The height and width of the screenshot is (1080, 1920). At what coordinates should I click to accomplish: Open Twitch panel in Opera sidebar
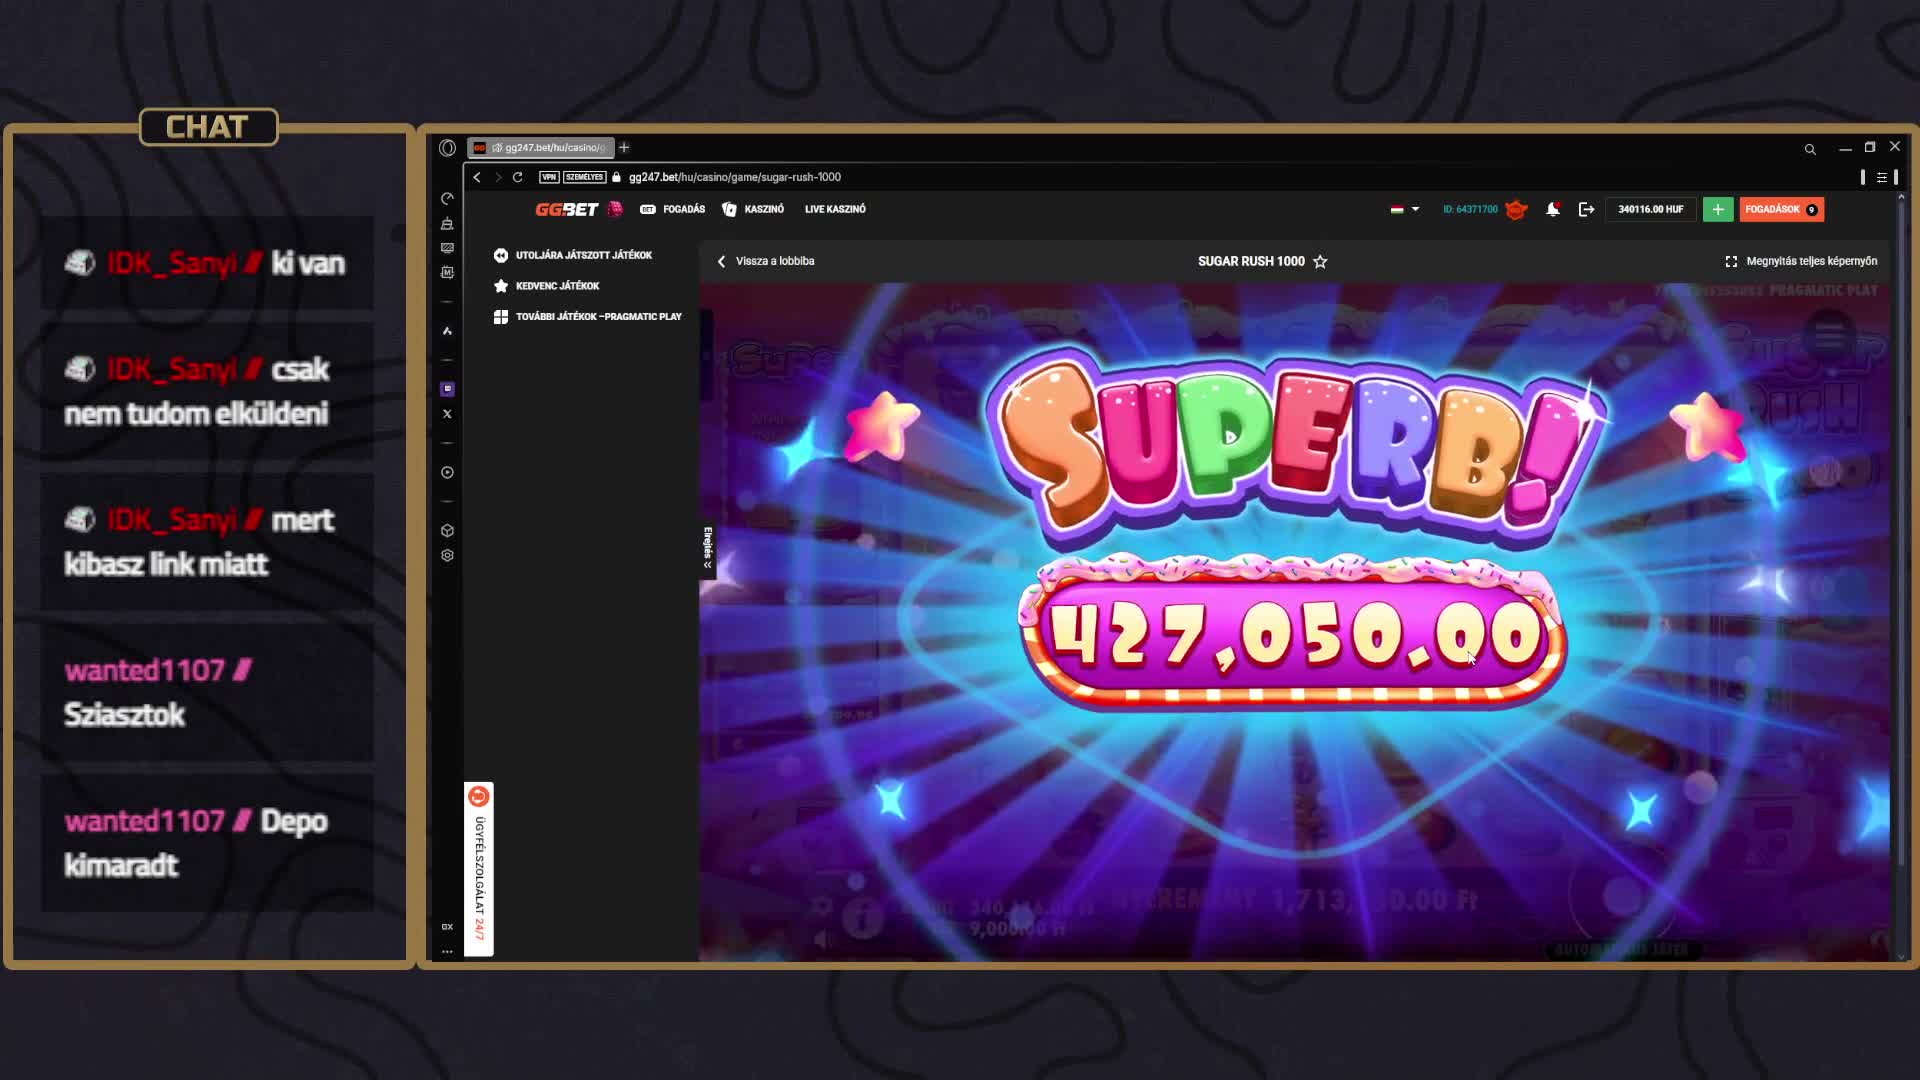pos(447,389)
